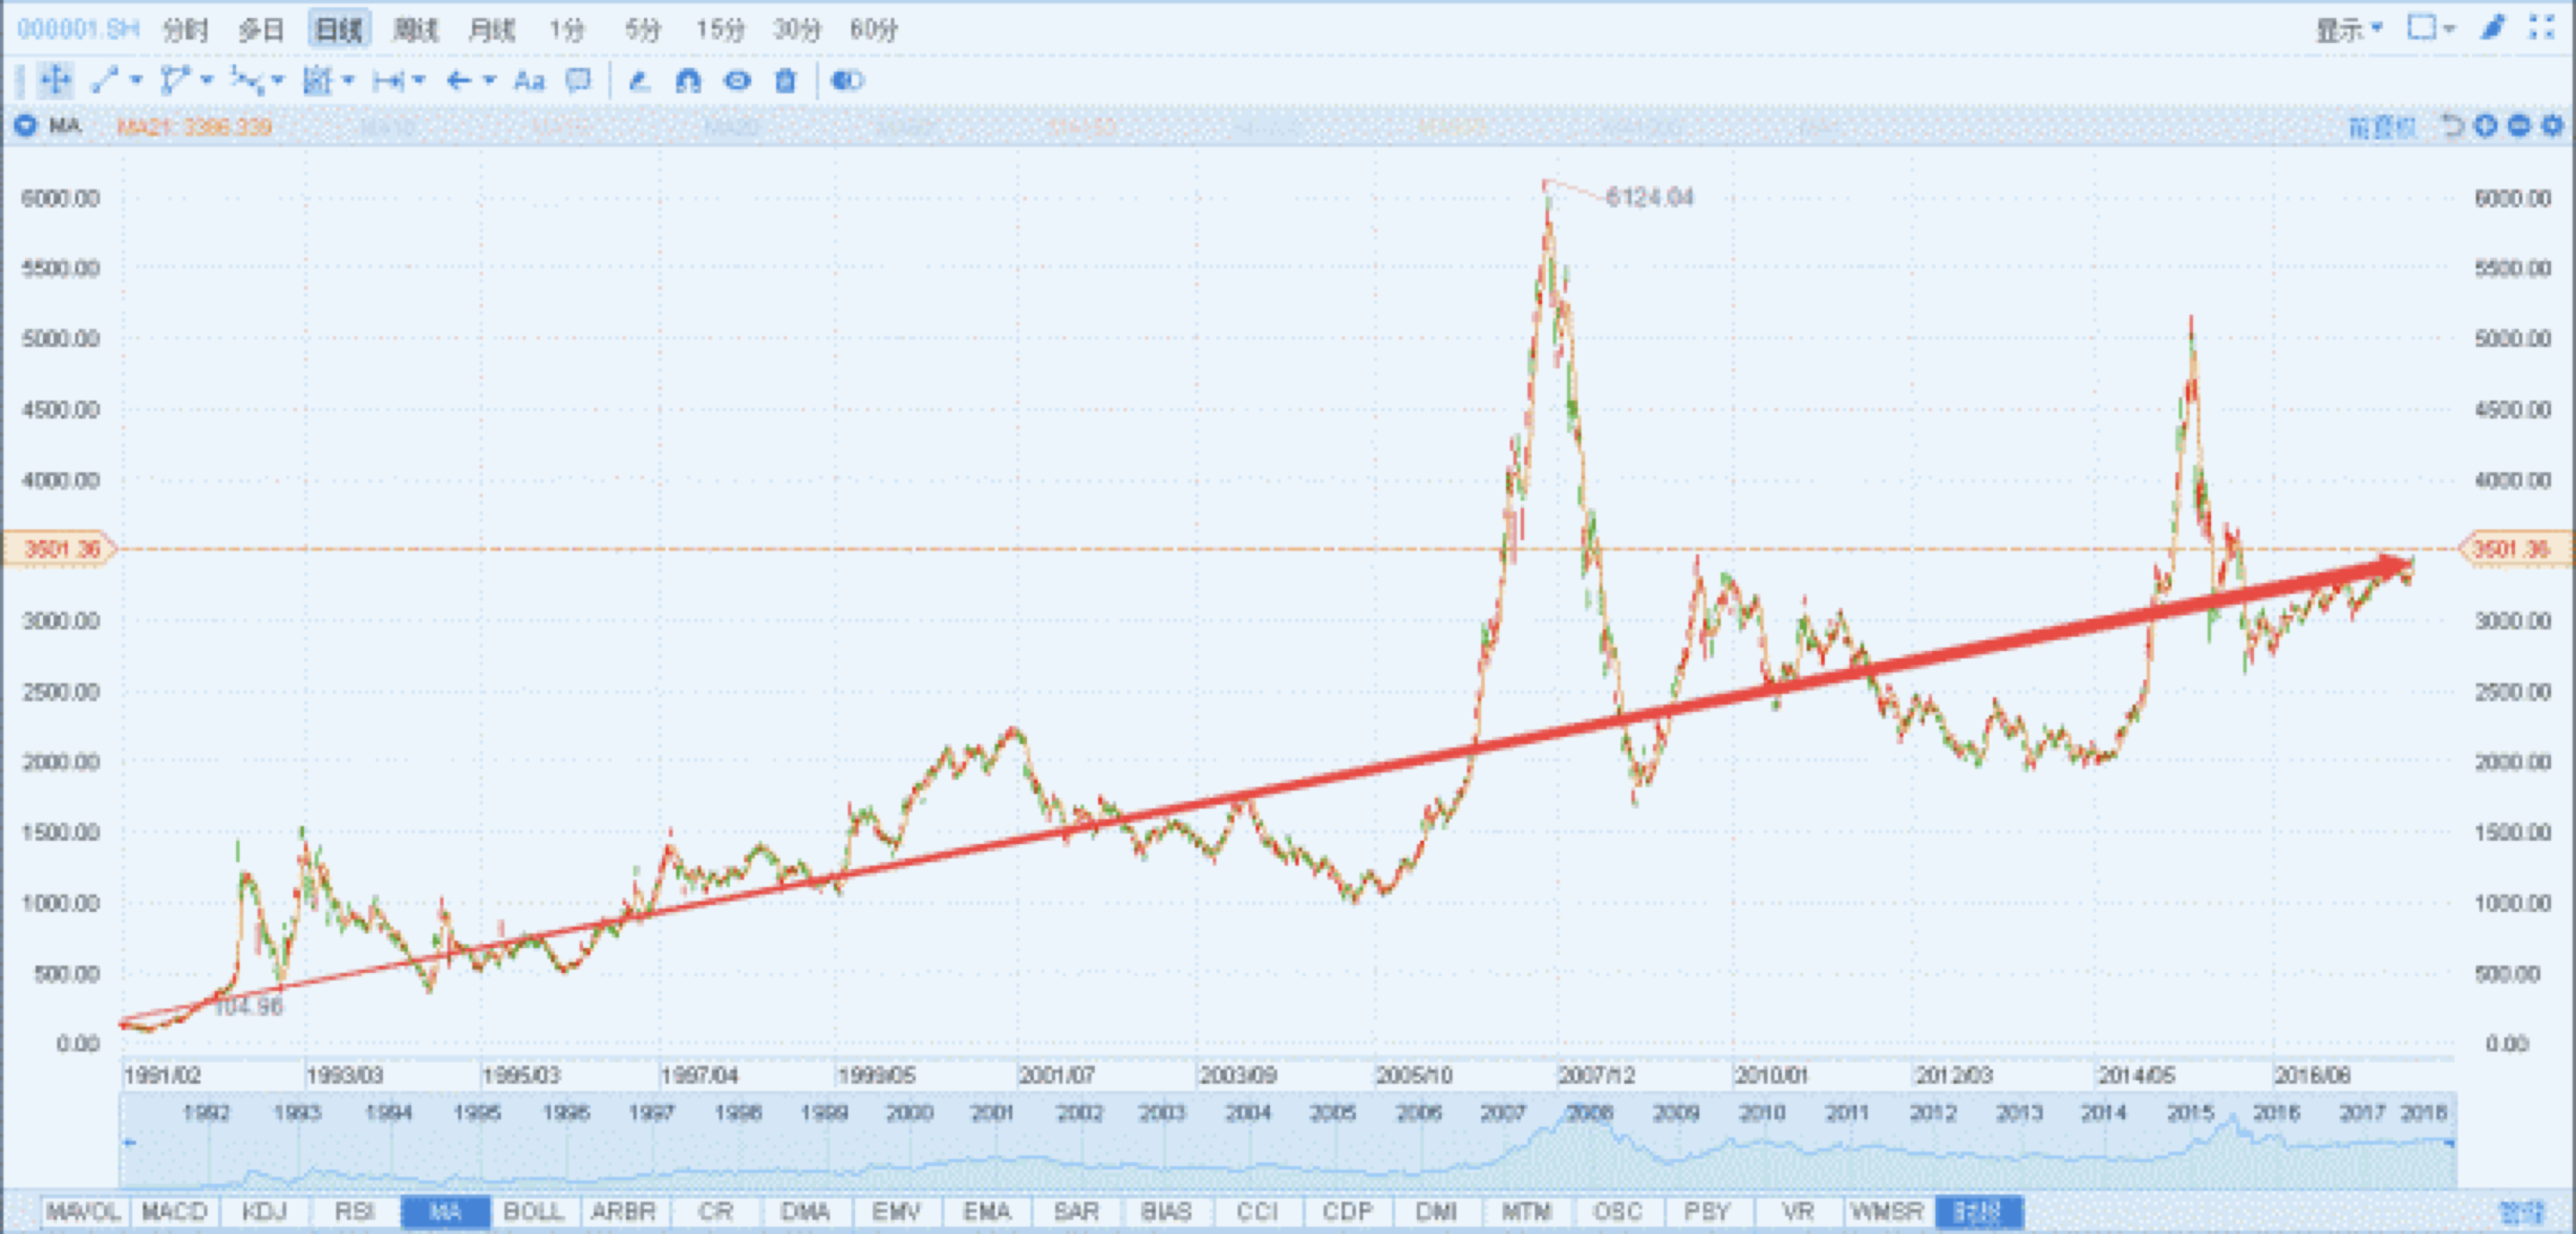Enable the MAVOL indicator

pyautogui.click(x=84, y=1211)
